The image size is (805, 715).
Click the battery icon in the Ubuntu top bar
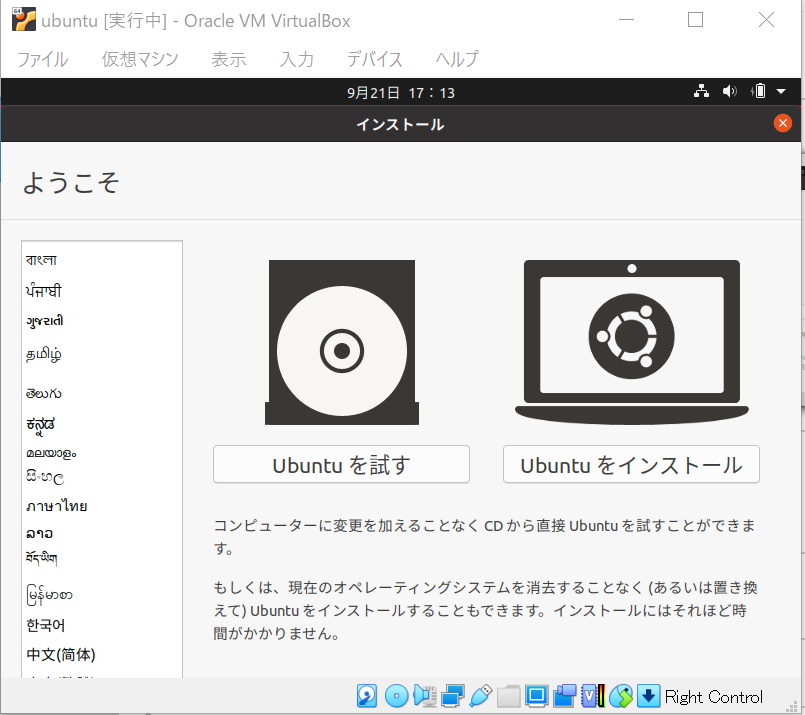click(x=758, y=92)
